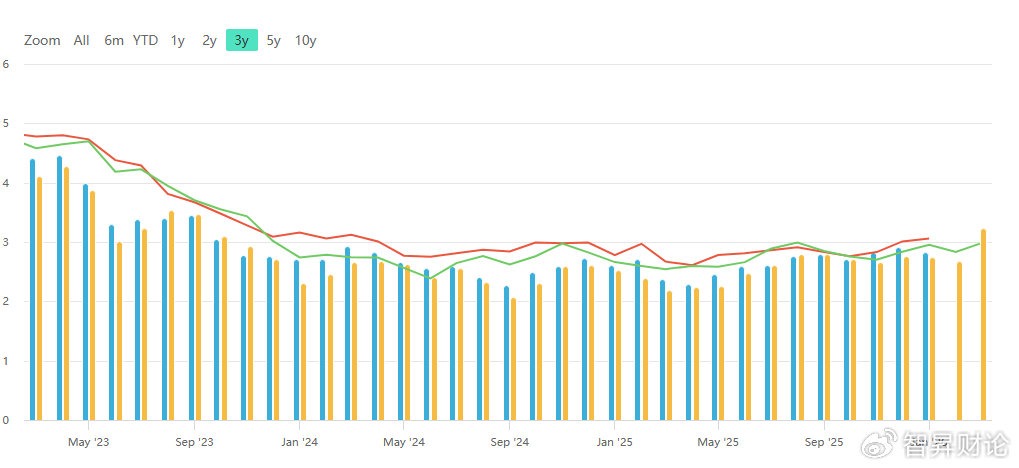Click the red line's rightmost endpoint
Image resolution: width=1019 pixels, height=468 pixels.
tap(928, 238)
